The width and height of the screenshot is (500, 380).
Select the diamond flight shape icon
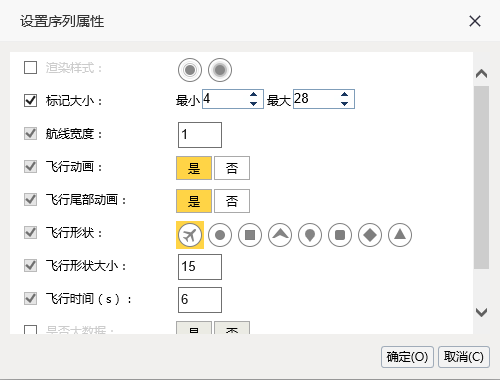click(x=370, y=235)
